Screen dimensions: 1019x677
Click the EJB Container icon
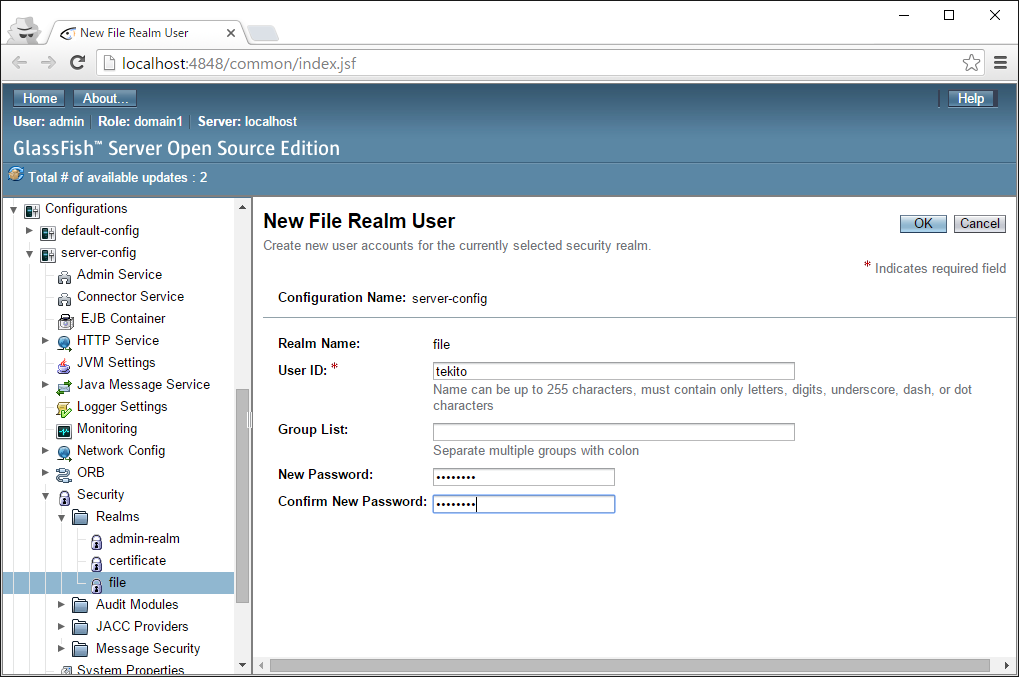click(x=66, y=321)
